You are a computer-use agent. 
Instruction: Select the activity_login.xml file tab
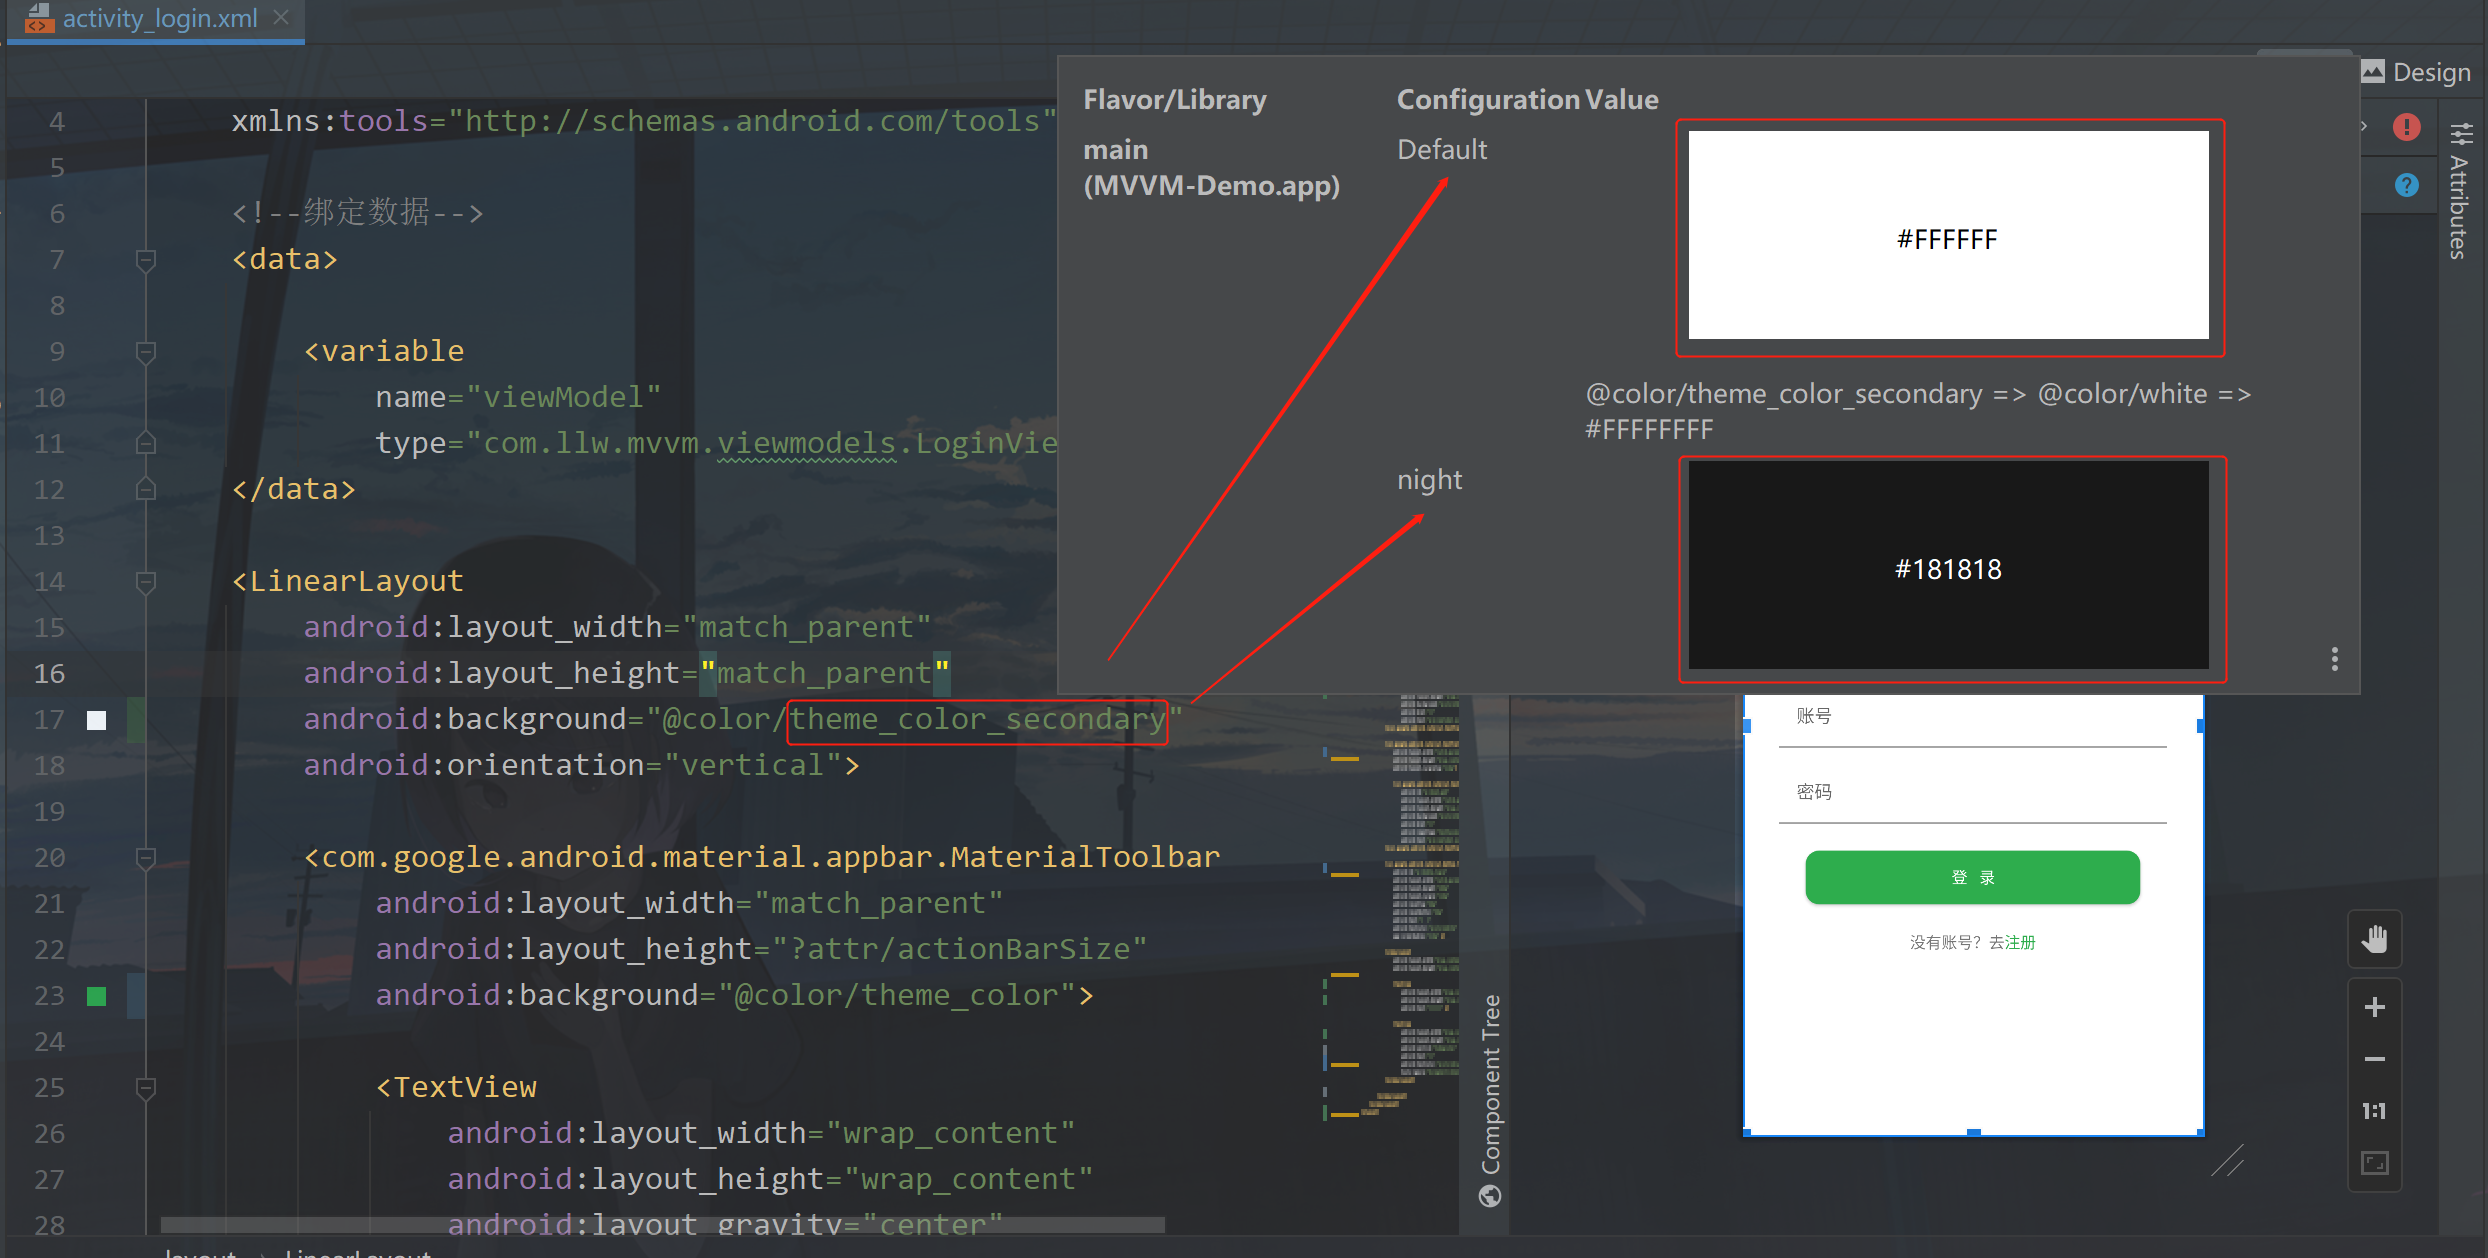(156, 19)
